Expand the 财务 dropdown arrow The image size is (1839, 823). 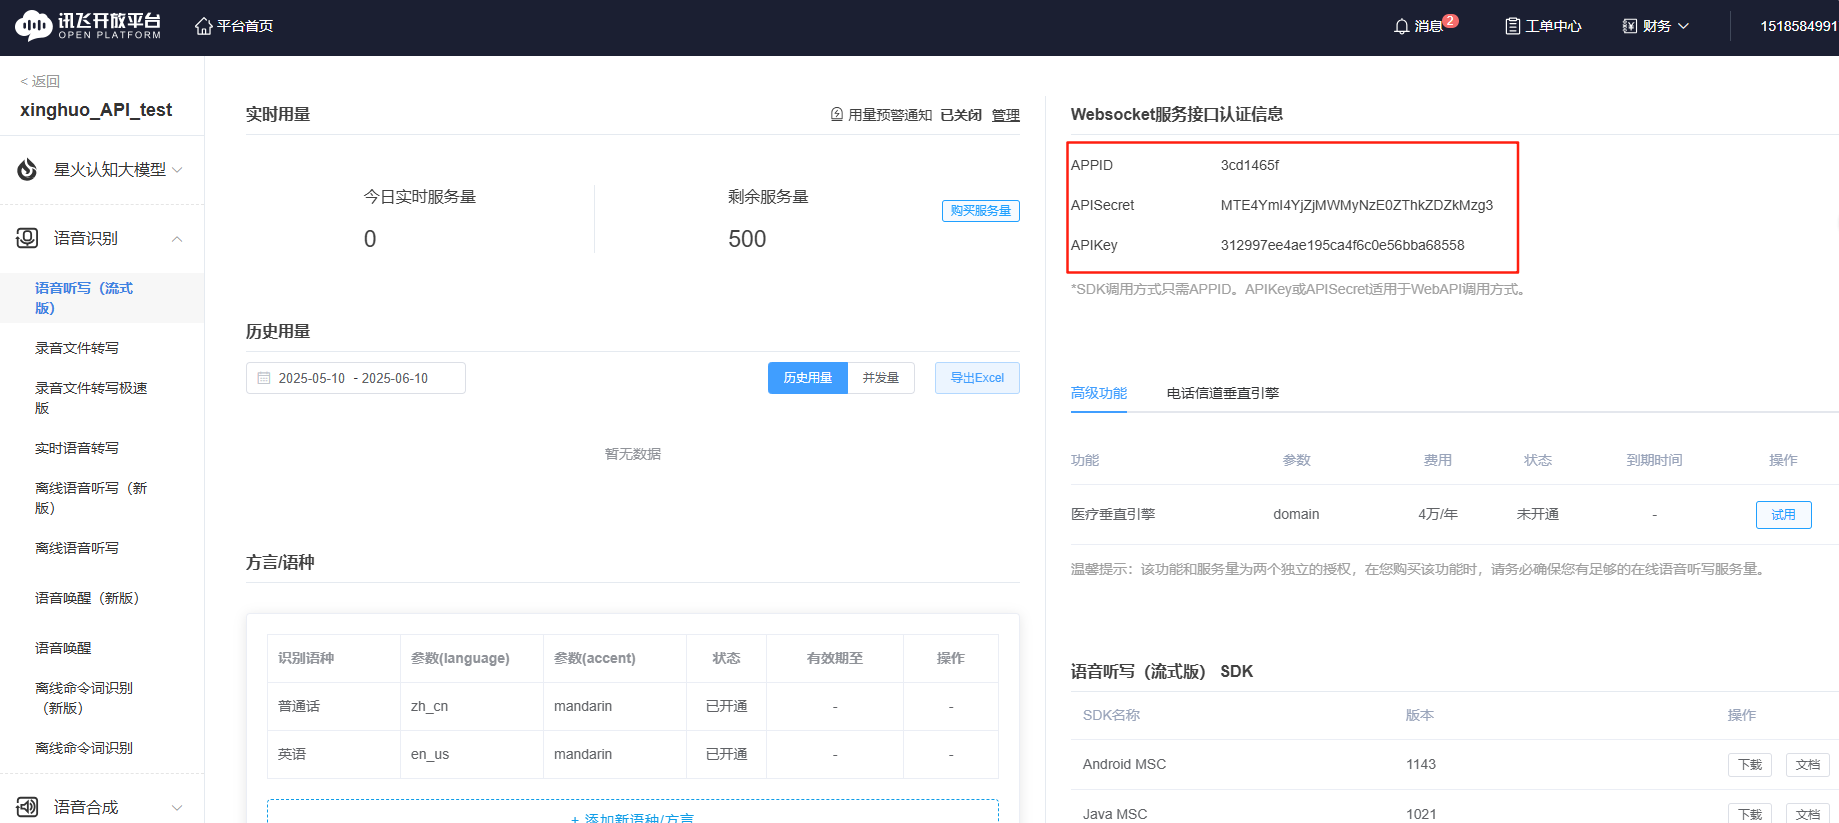(x=1683, y=26)
